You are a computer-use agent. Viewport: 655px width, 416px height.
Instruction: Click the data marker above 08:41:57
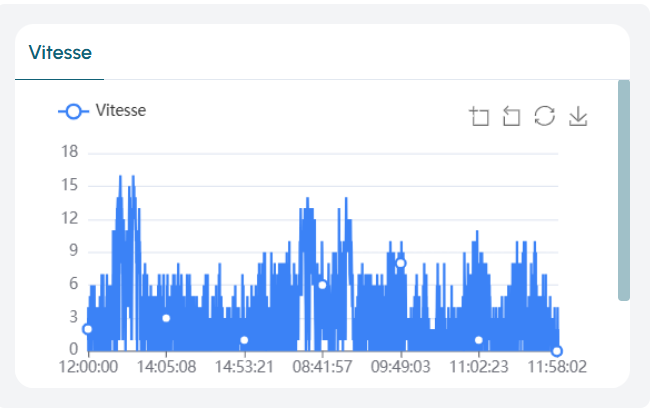coord(322,285)
